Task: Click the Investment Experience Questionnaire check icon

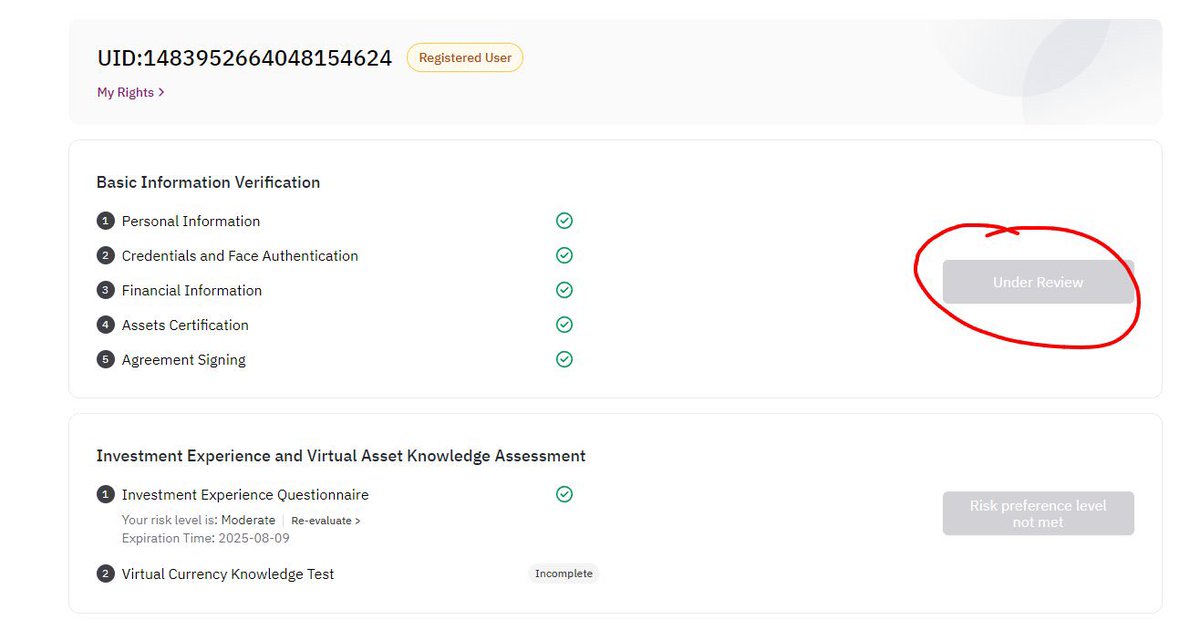Action: click(x=564, y=494)
